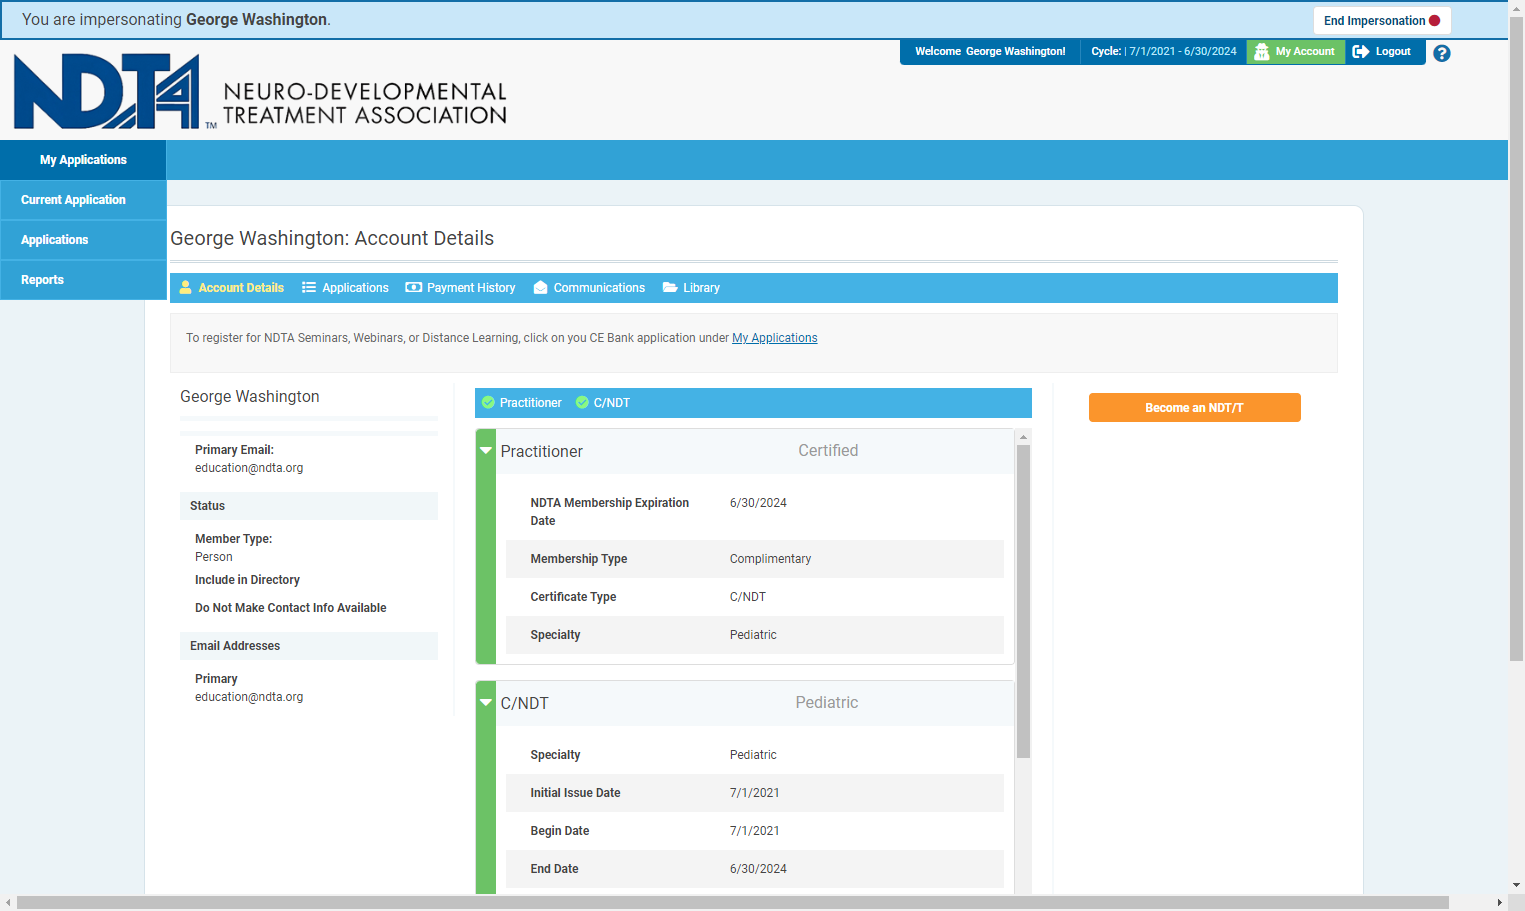Open the Account Details tab
Image resolution: width=1525 pixels, height=911 pixels.
232,288
